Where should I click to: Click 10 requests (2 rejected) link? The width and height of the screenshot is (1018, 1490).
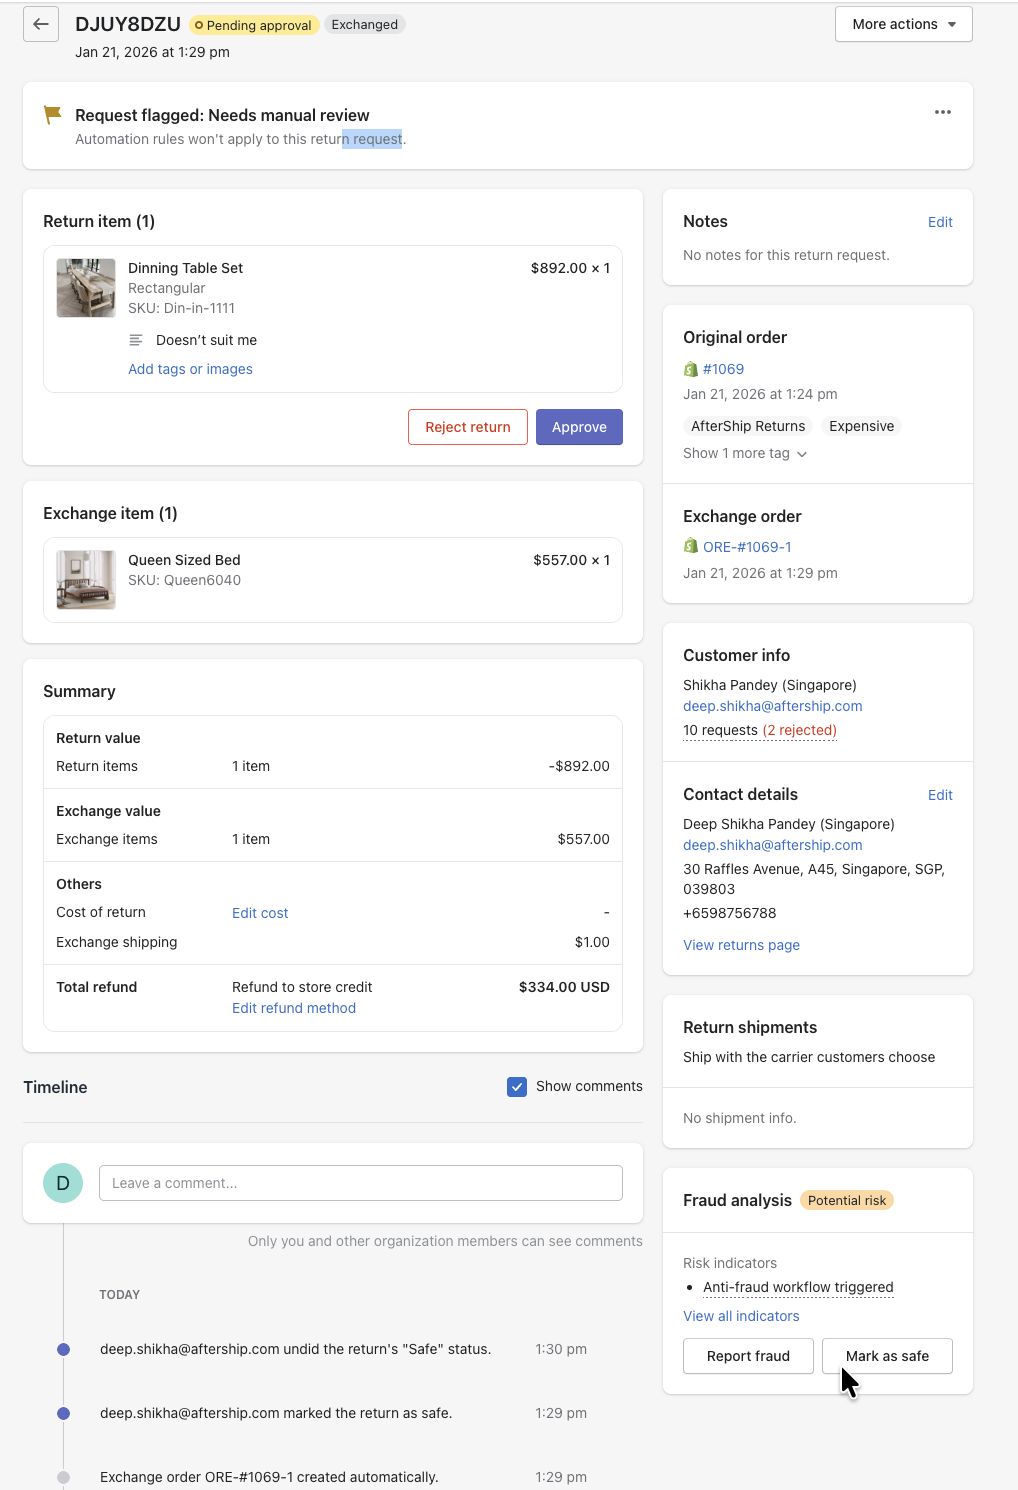[x=760, y=730]
